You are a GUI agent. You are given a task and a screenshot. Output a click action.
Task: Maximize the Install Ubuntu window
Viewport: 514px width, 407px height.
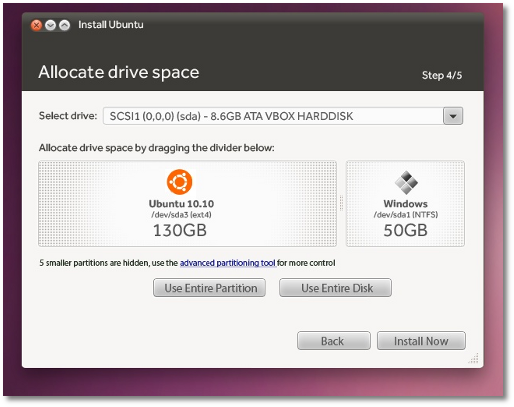click(x=64, y=25)
